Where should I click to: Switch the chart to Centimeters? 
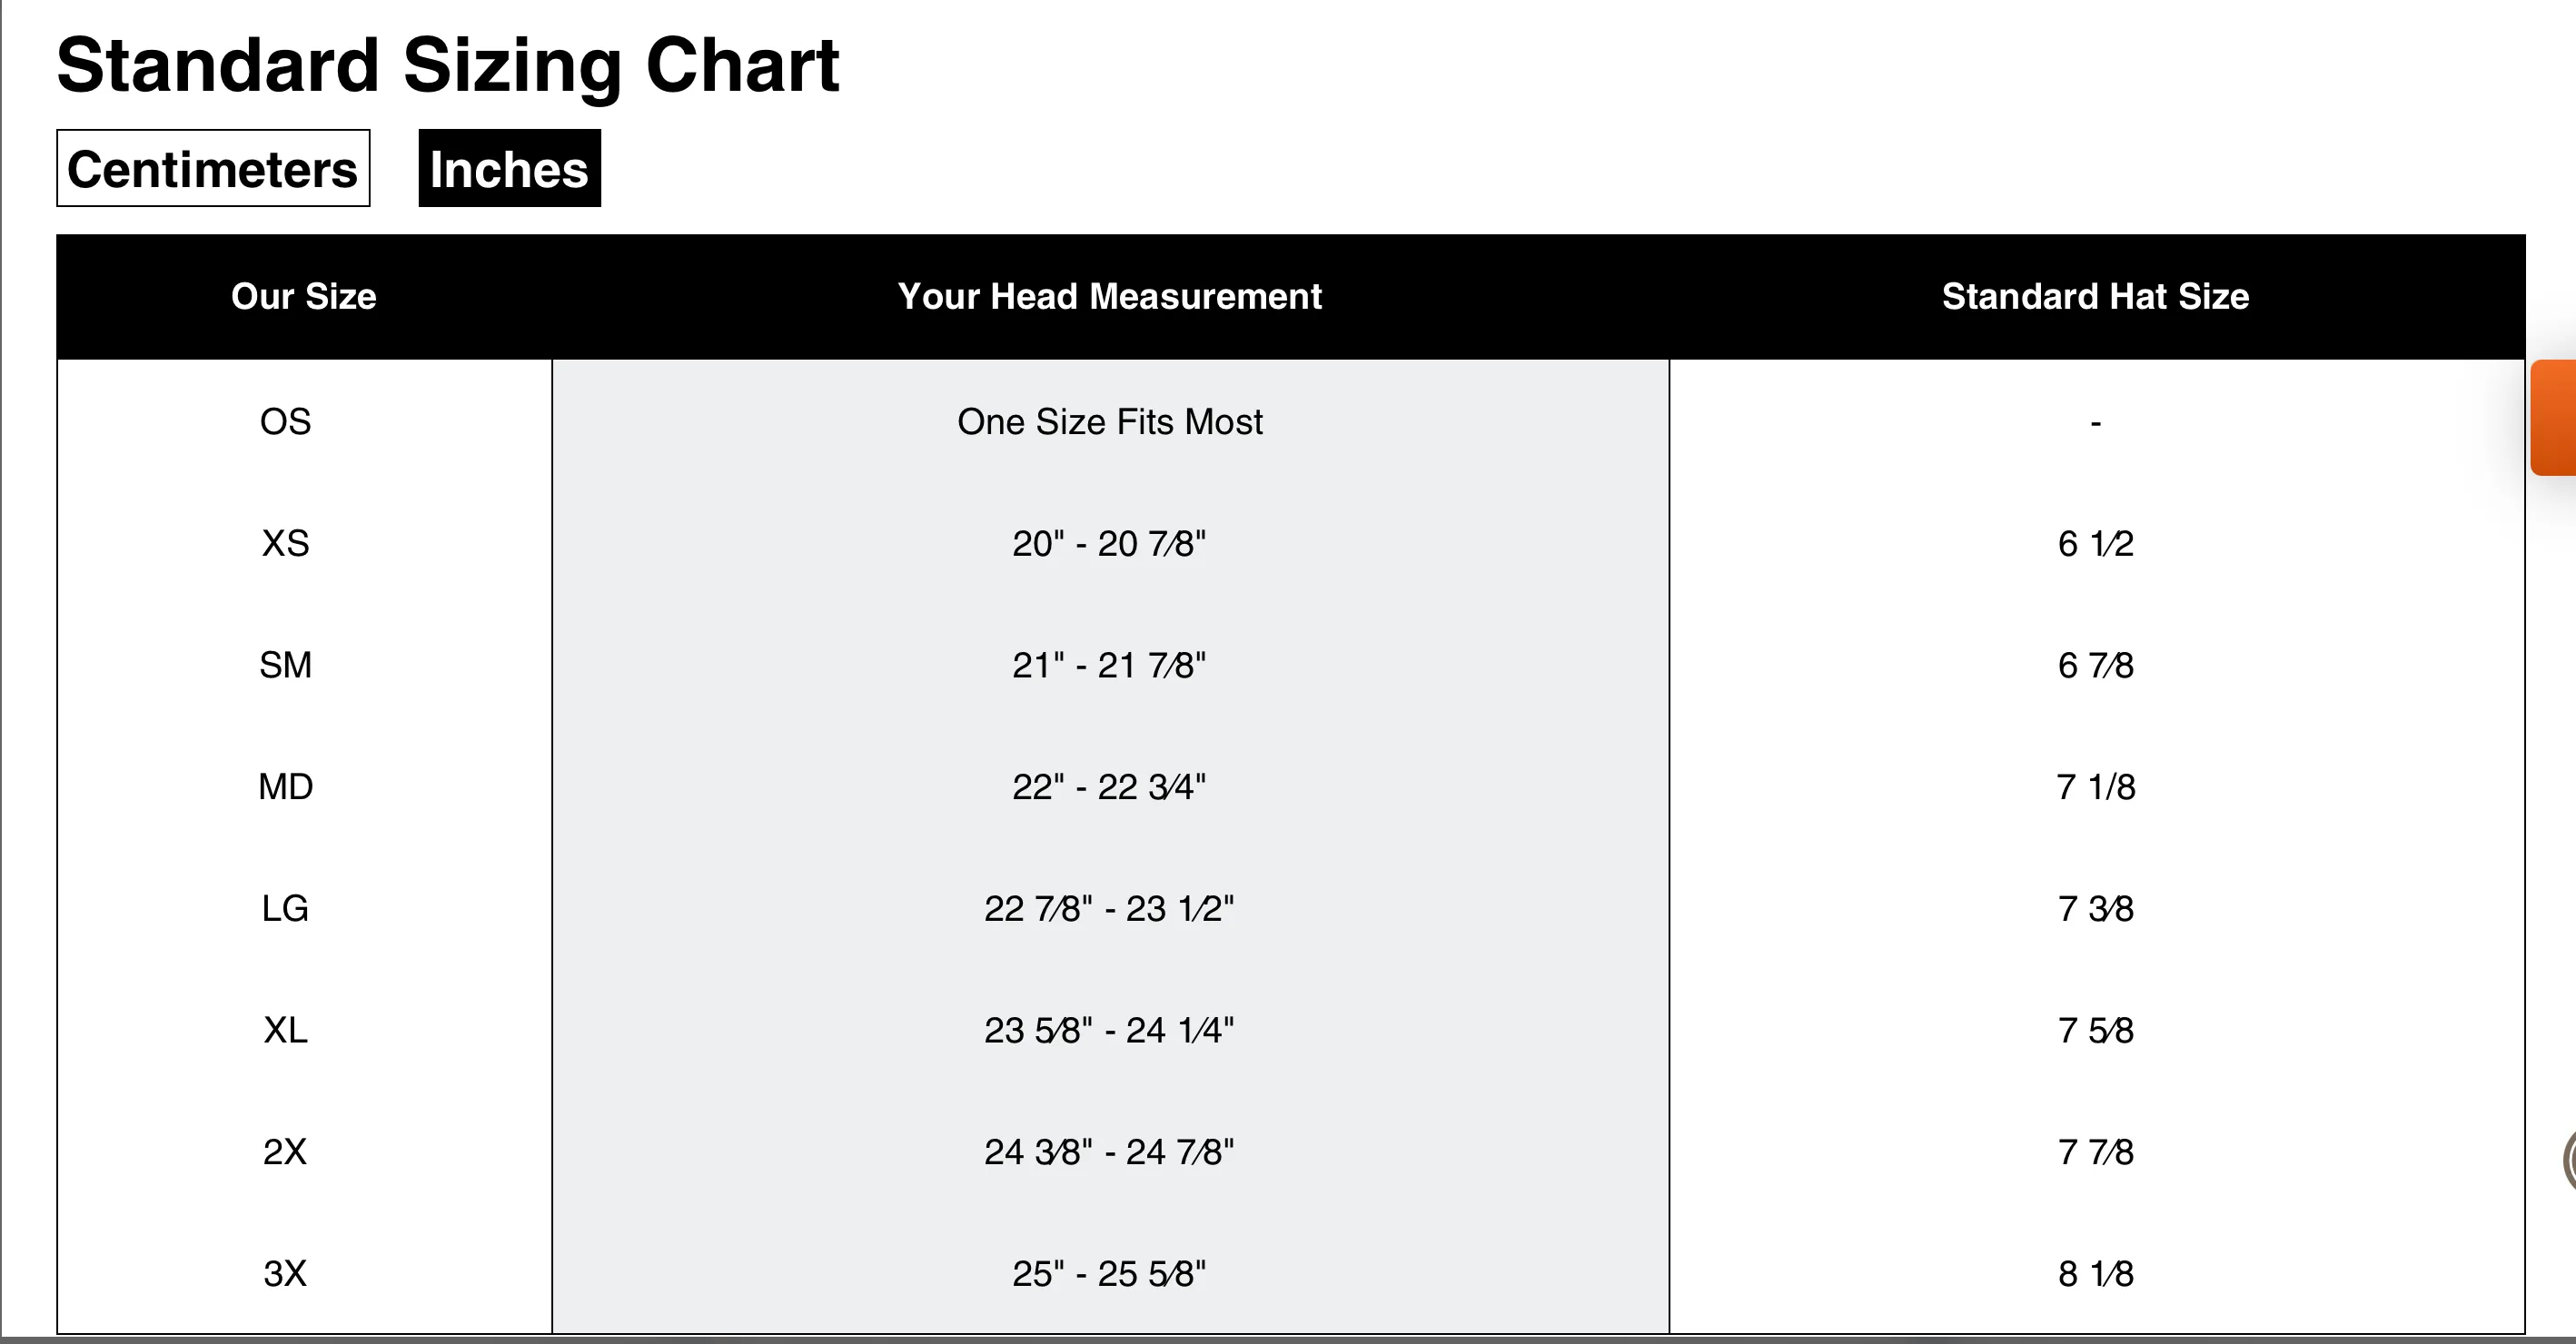click(213, 169)
